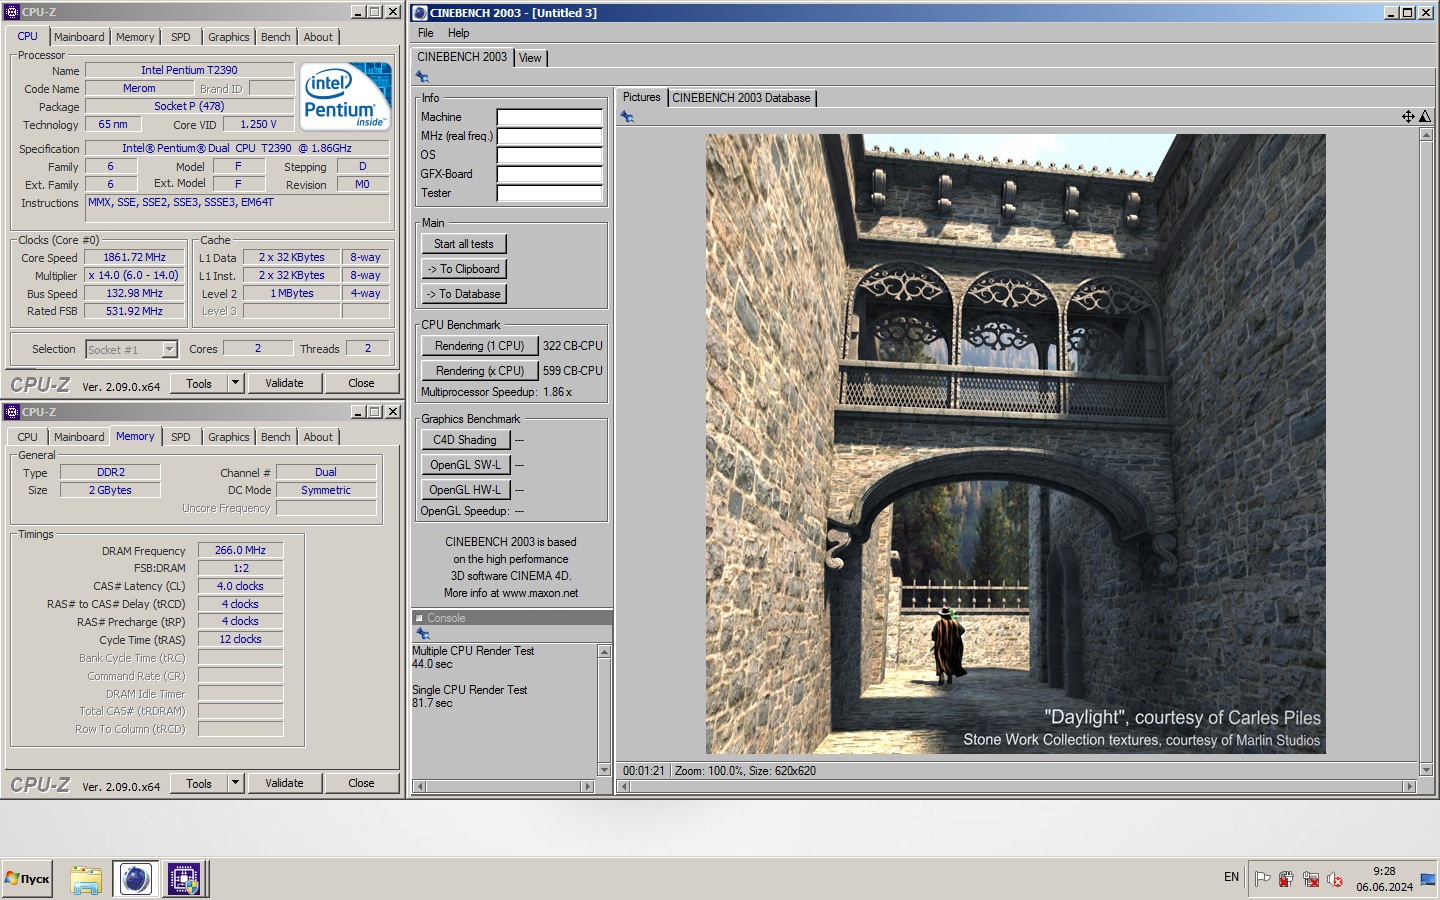Image resolution: width=1440 pixels, height=900 pixels.
Task: Click Close in the top CPU-Z window
Action: (x=361, y=383)
